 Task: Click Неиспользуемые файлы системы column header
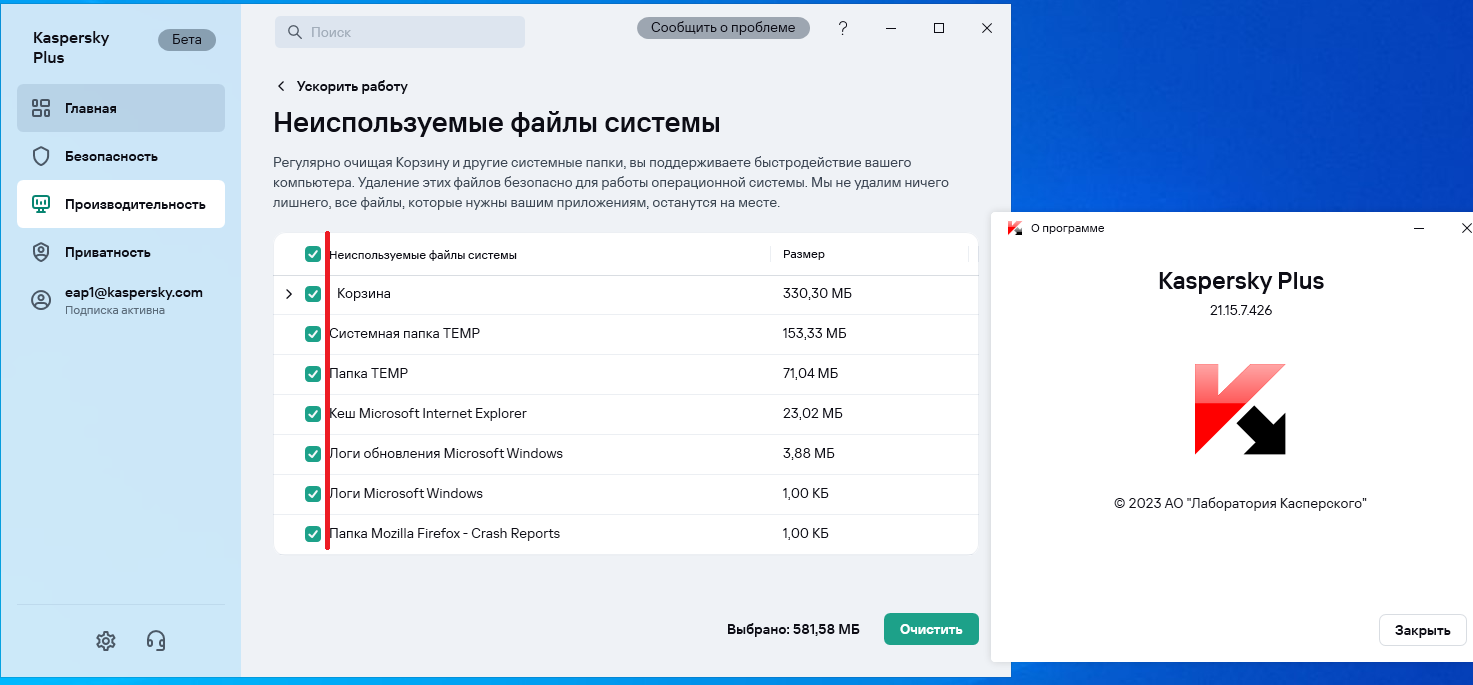click(x=423, y=255)
